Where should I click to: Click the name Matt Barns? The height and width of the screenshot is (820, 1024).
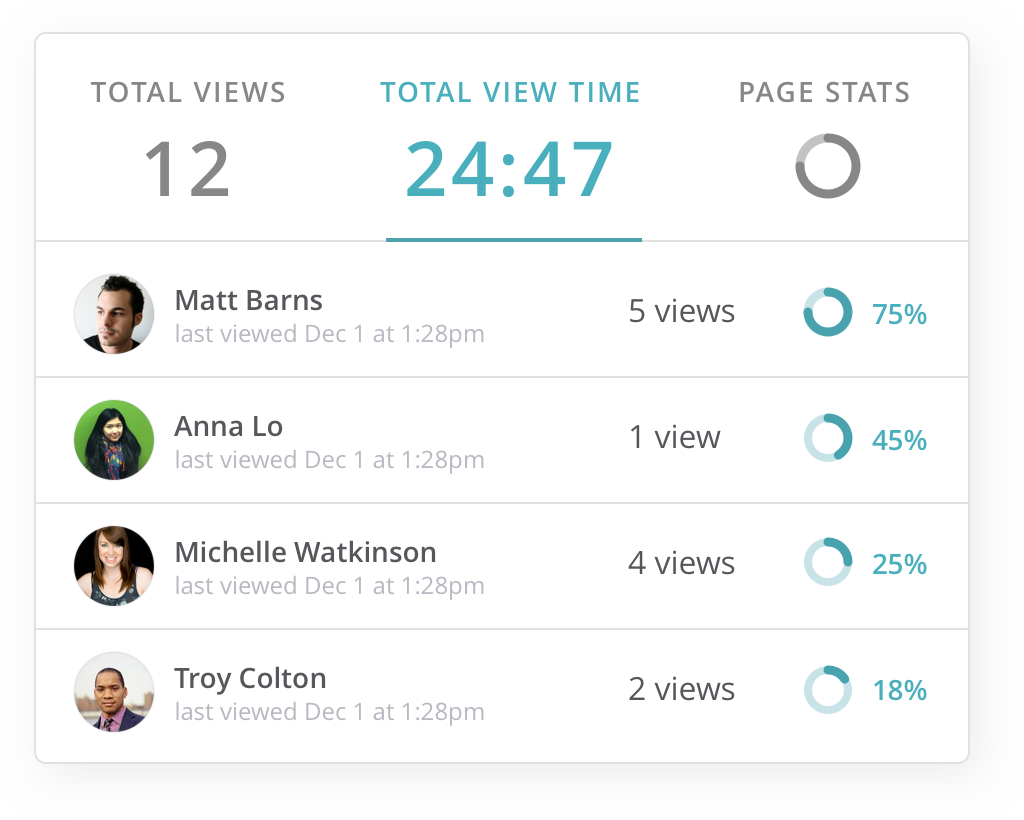248,299
